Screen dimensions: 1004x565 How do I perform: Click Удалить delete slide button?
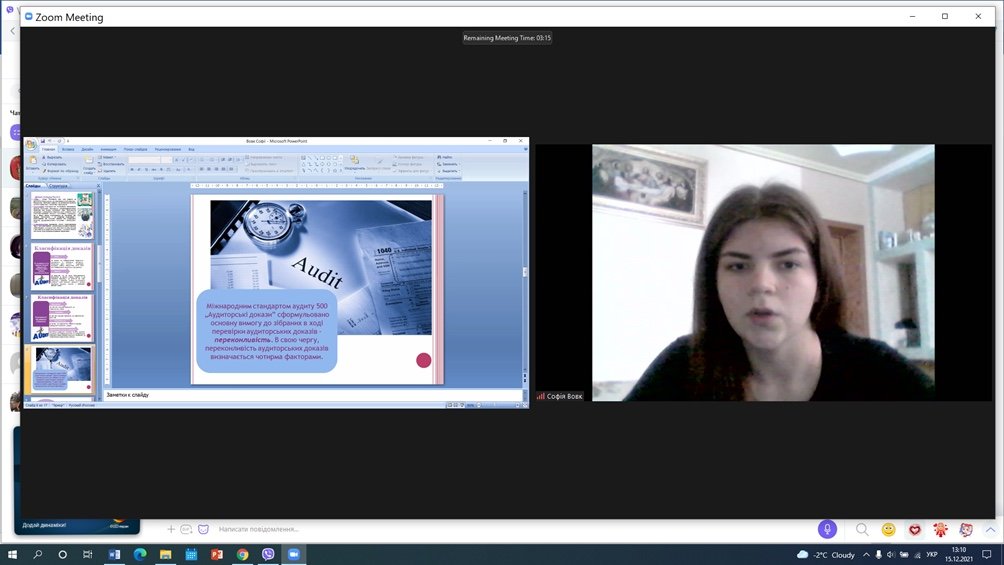click(x=106, y=171)
